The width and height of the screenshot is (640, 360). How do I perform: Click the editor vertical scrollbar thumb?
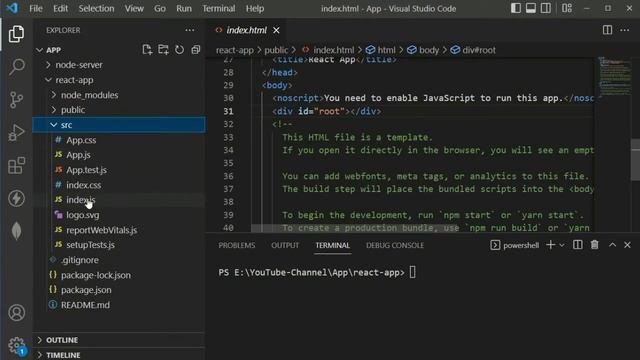click(636, 160)
